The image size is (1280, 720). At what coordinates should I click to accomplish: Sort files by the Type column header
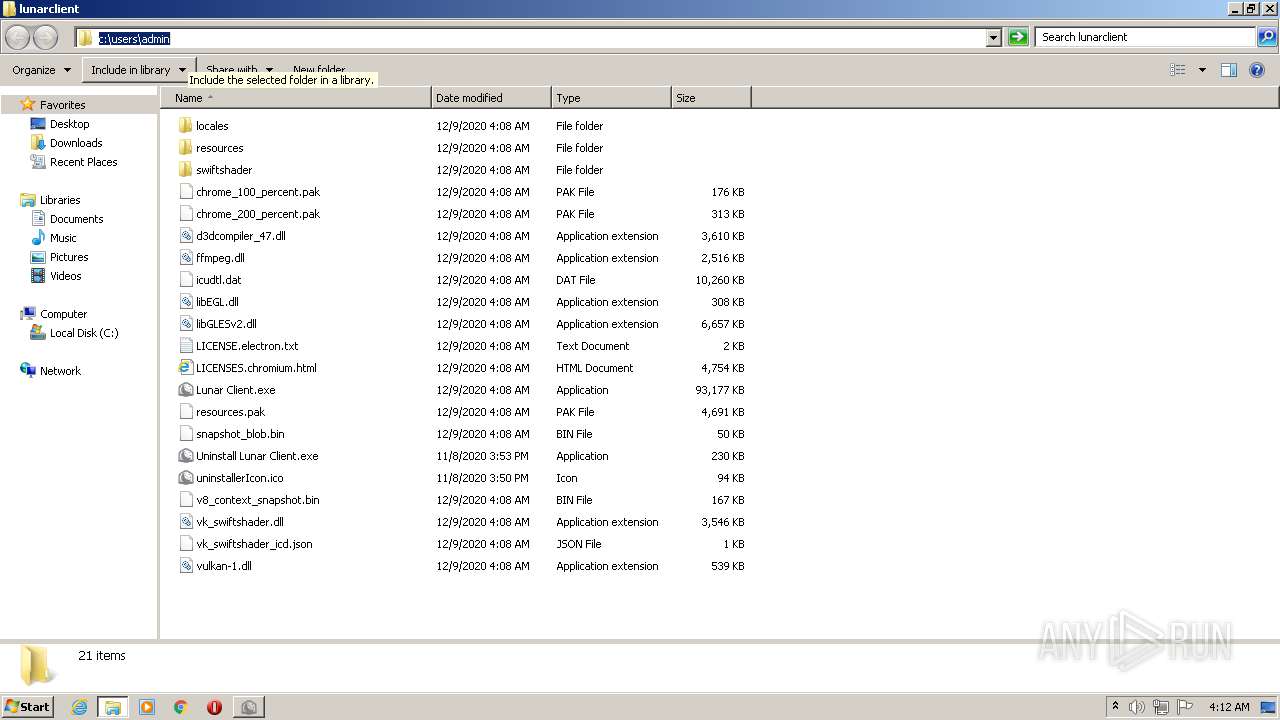pyautogui.click(x=611, y=98)
